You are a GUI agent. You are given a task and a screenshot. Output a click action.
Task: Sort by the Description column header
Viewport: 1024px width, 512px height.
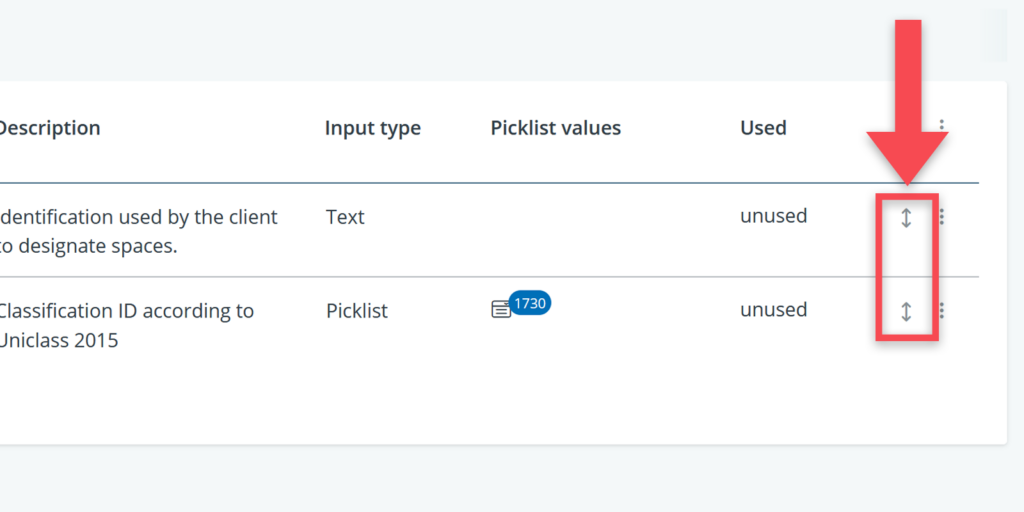click(50, 128)
